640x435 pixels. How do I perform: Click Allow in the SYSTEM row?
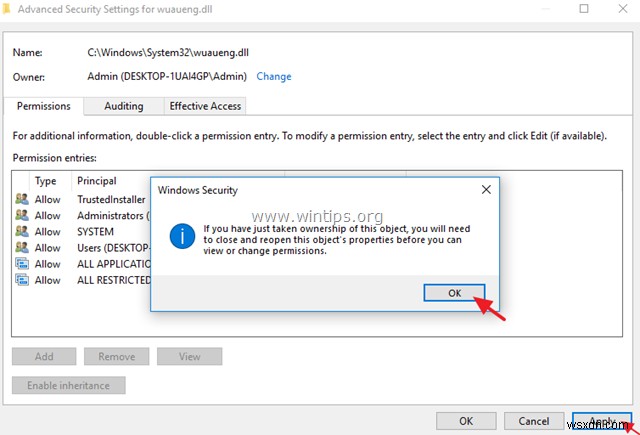47,231
